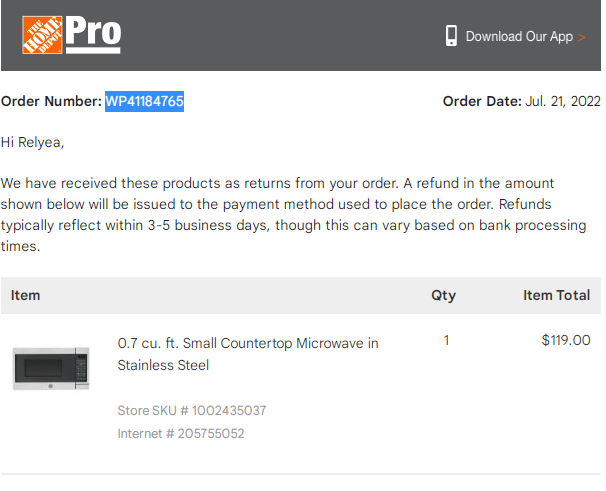Select the highlighted order number WP41184765
This screenshot has width=606, height=491.
point(145,101)
